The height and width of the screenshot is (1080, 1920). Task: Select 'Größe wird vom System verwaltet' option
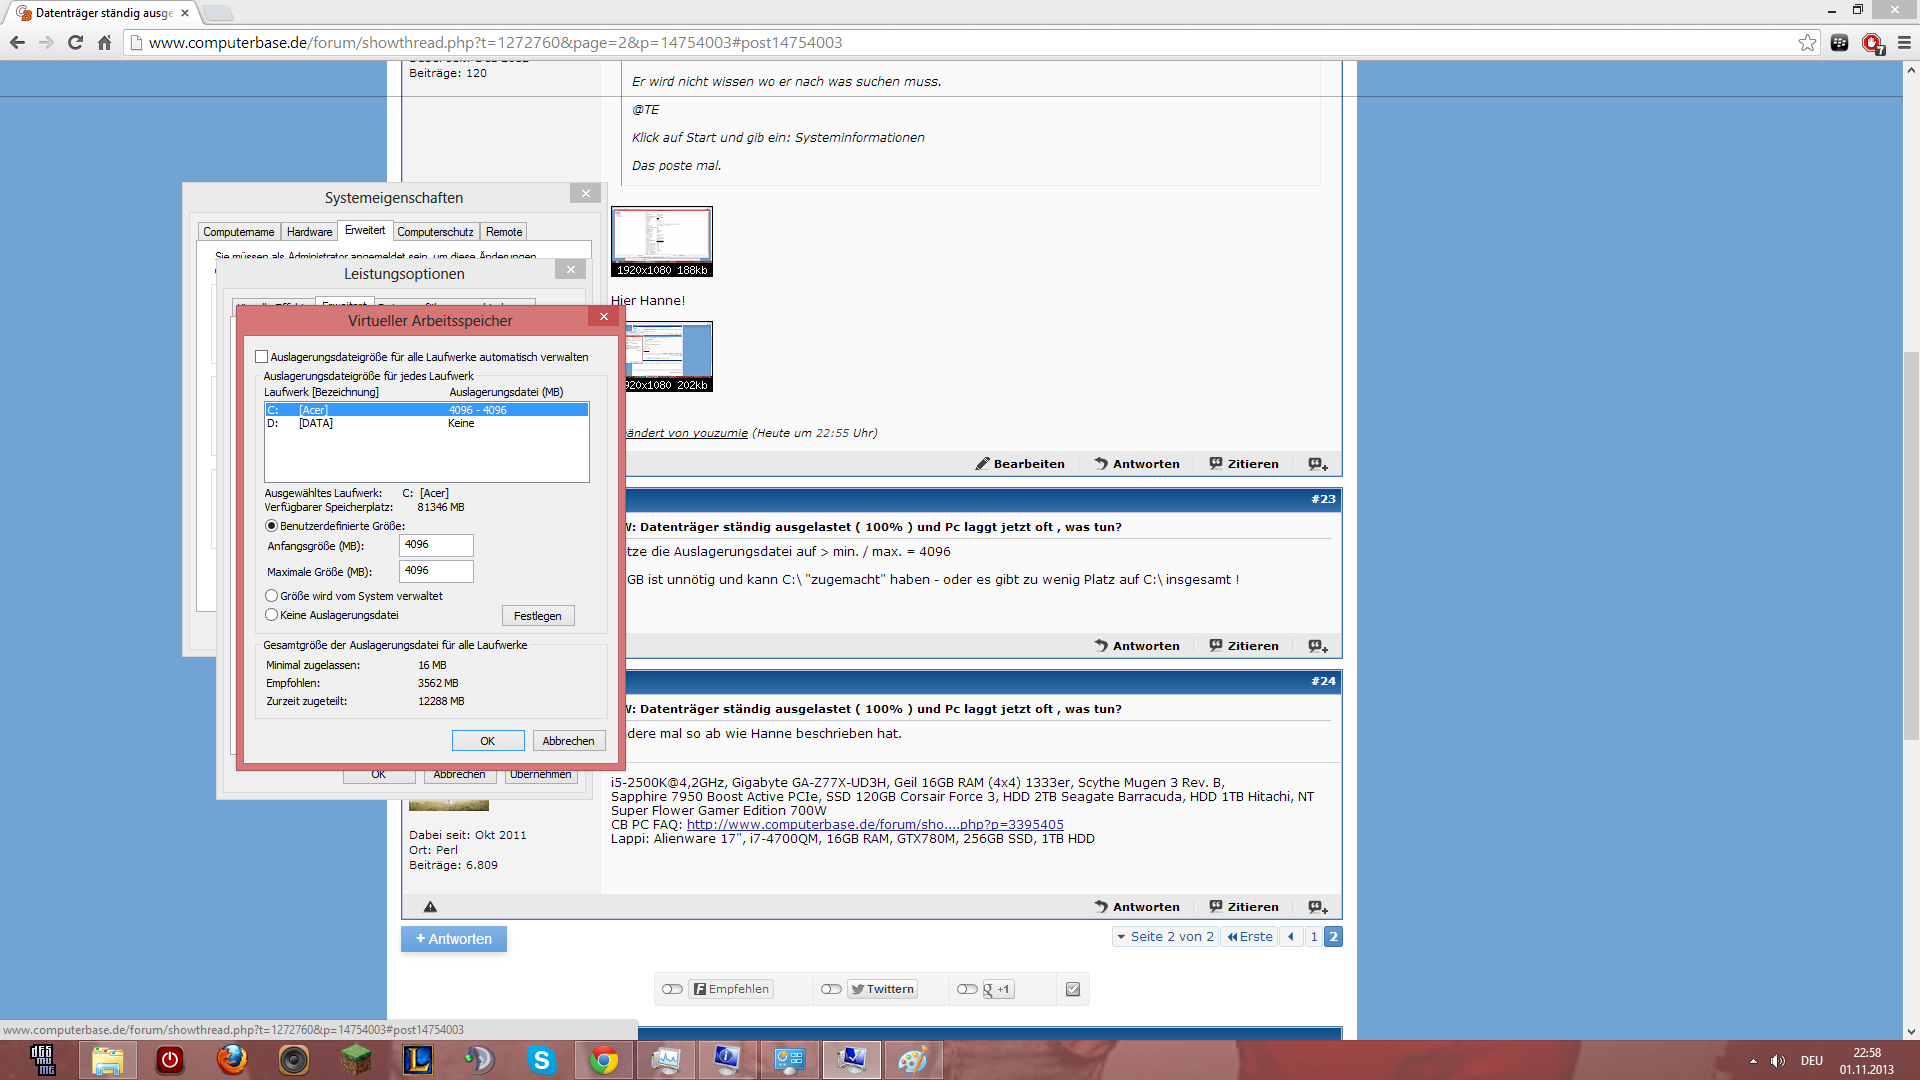tap(271, 596)
